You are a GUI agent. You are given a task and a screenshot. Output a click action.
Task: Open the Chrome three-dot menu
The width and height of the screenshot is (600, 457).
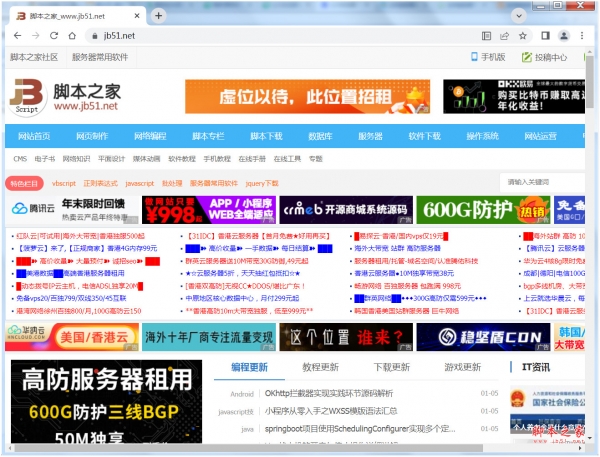pos(582,36)
